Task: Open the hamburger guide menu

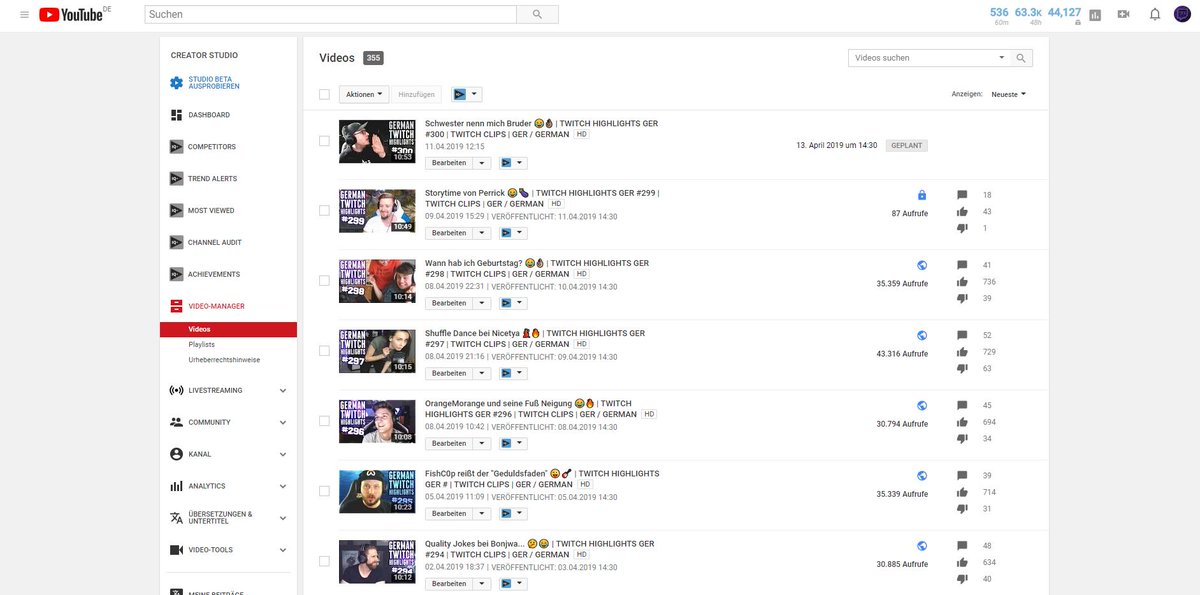Action: point(24,14)
